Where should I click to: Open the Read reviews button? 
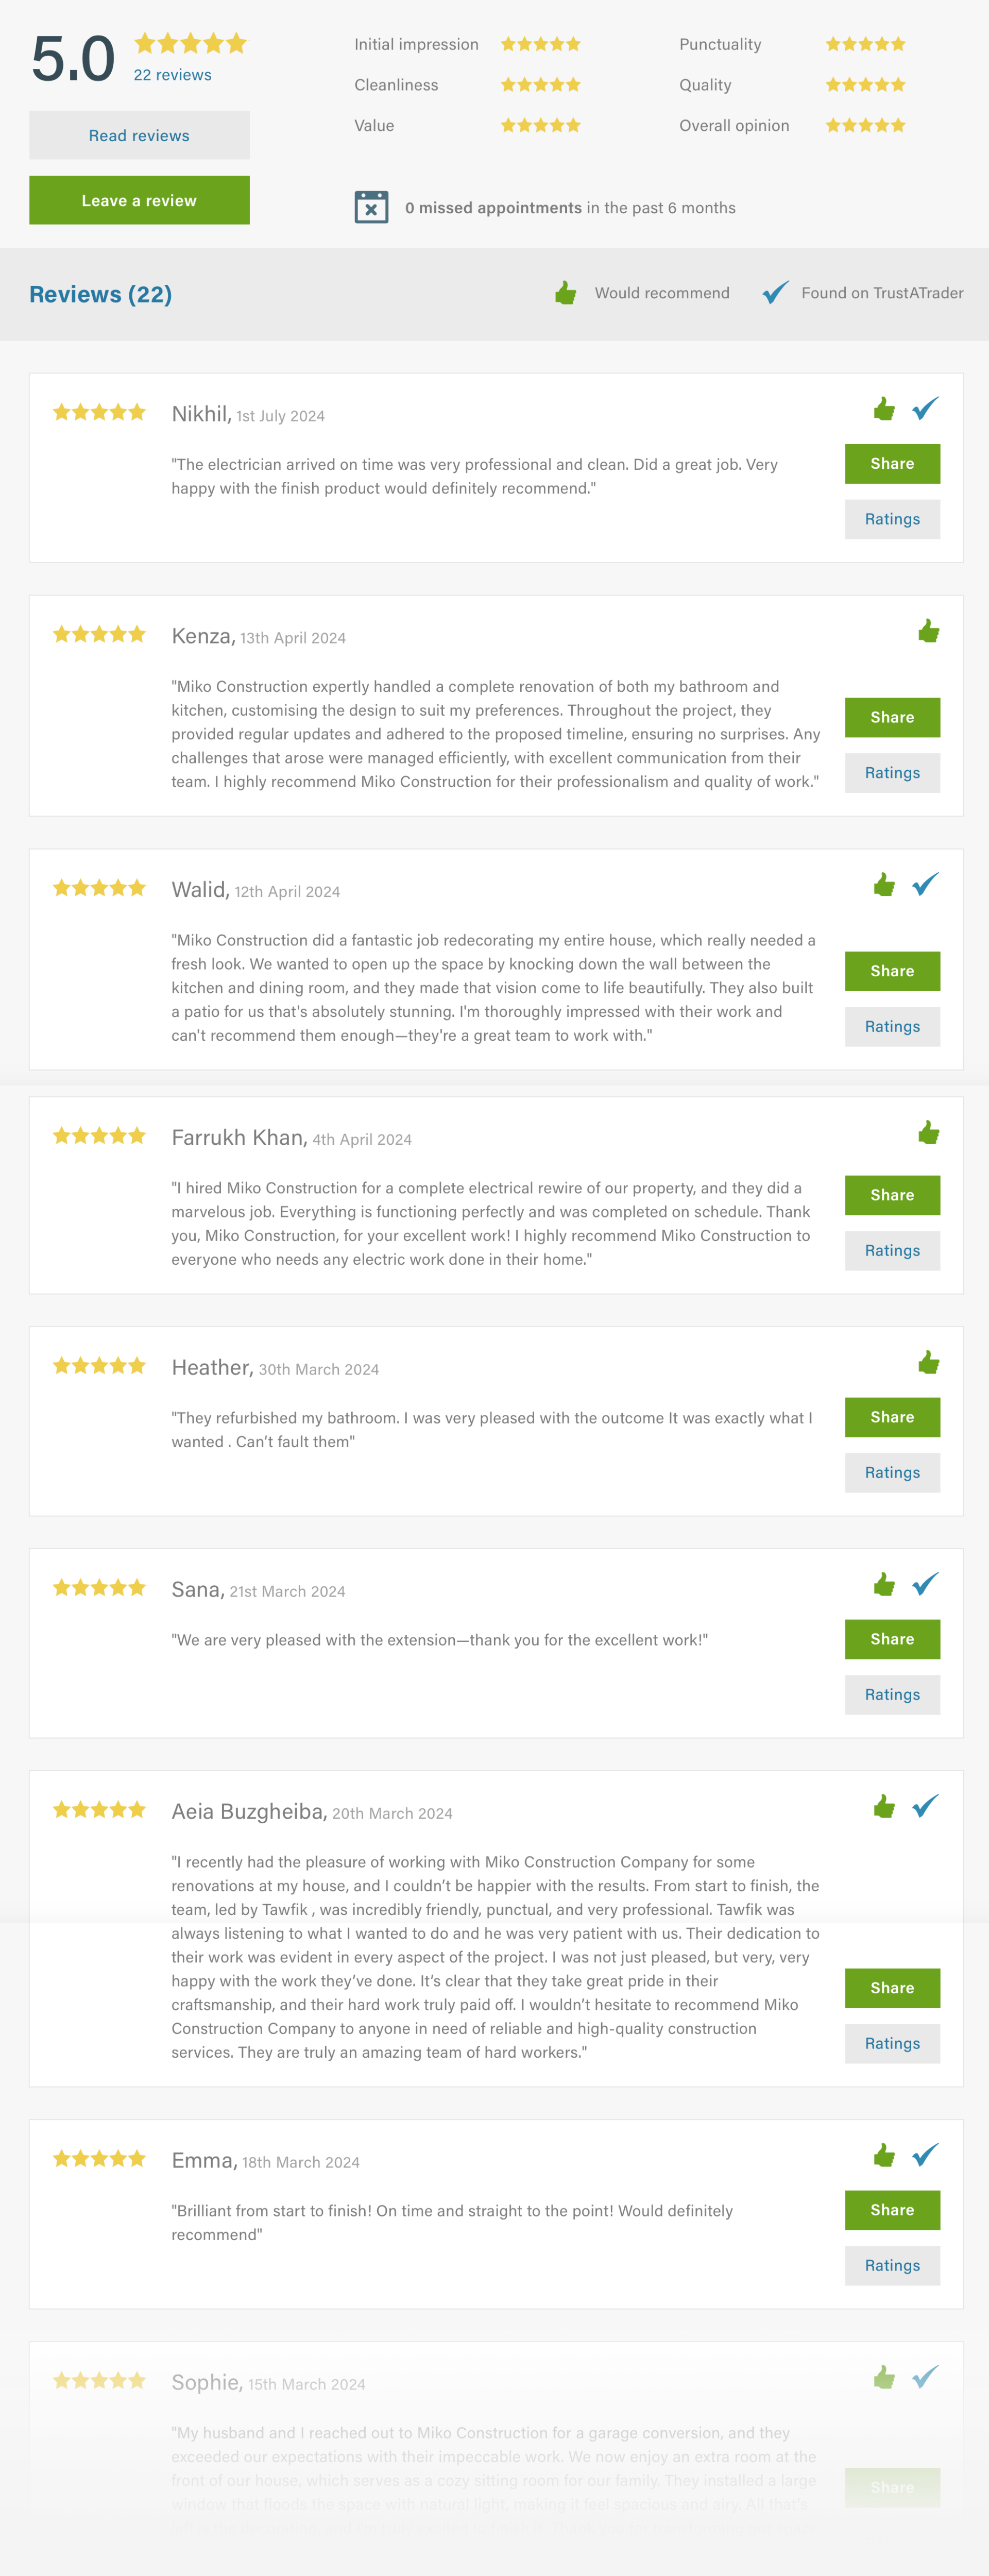point(139,135)
